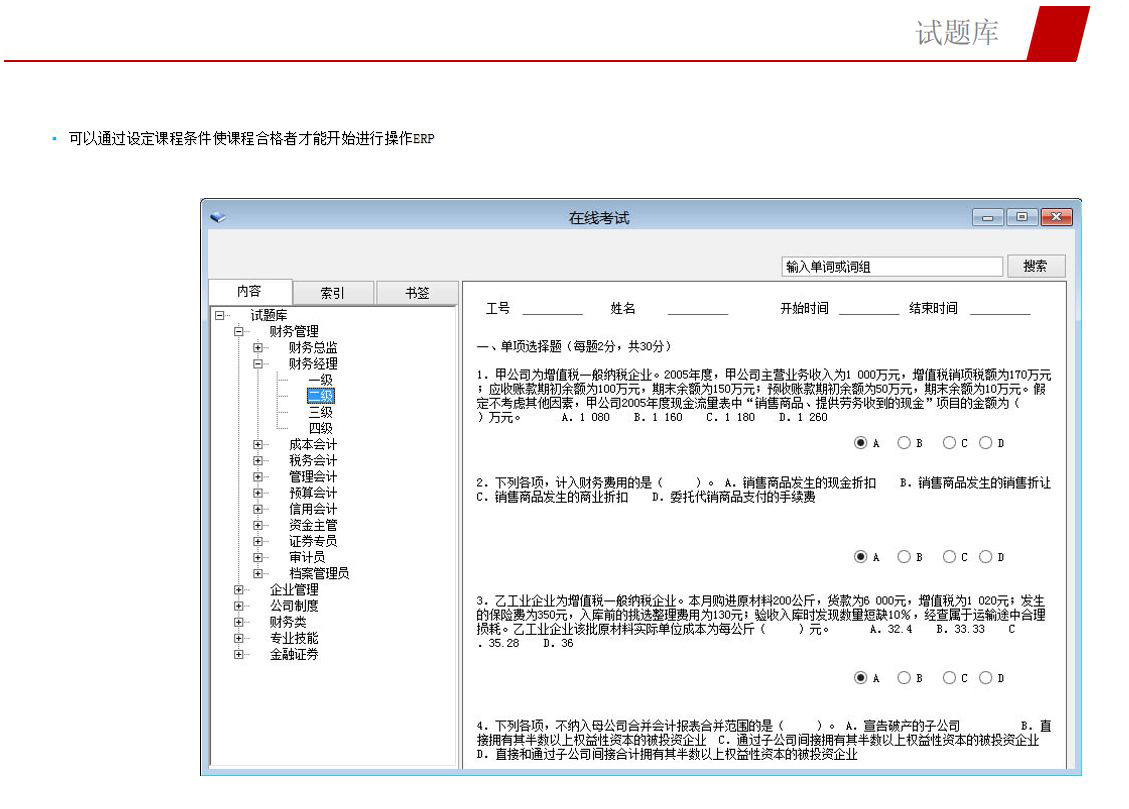The image size is (1129, 809).
Task: Select option B for question 1
Action: click(x=904, y=443)
